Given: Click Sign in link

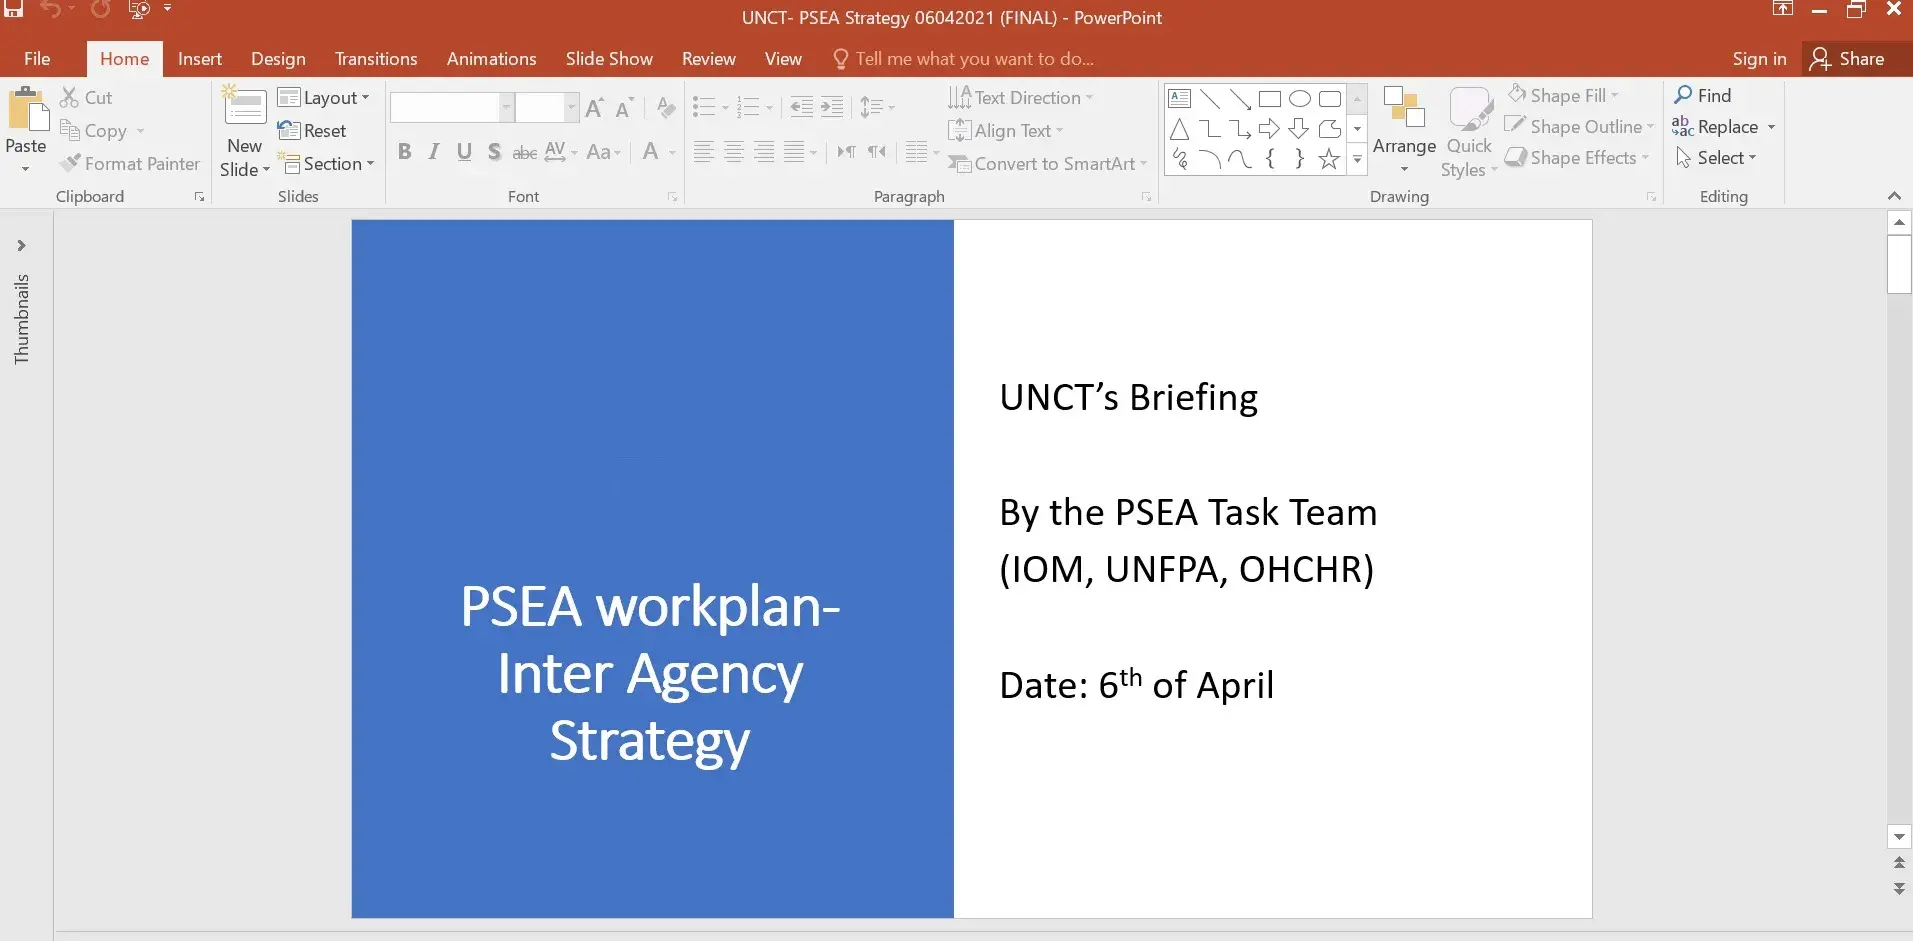Looking at the screenshot, I should 1759,59.
